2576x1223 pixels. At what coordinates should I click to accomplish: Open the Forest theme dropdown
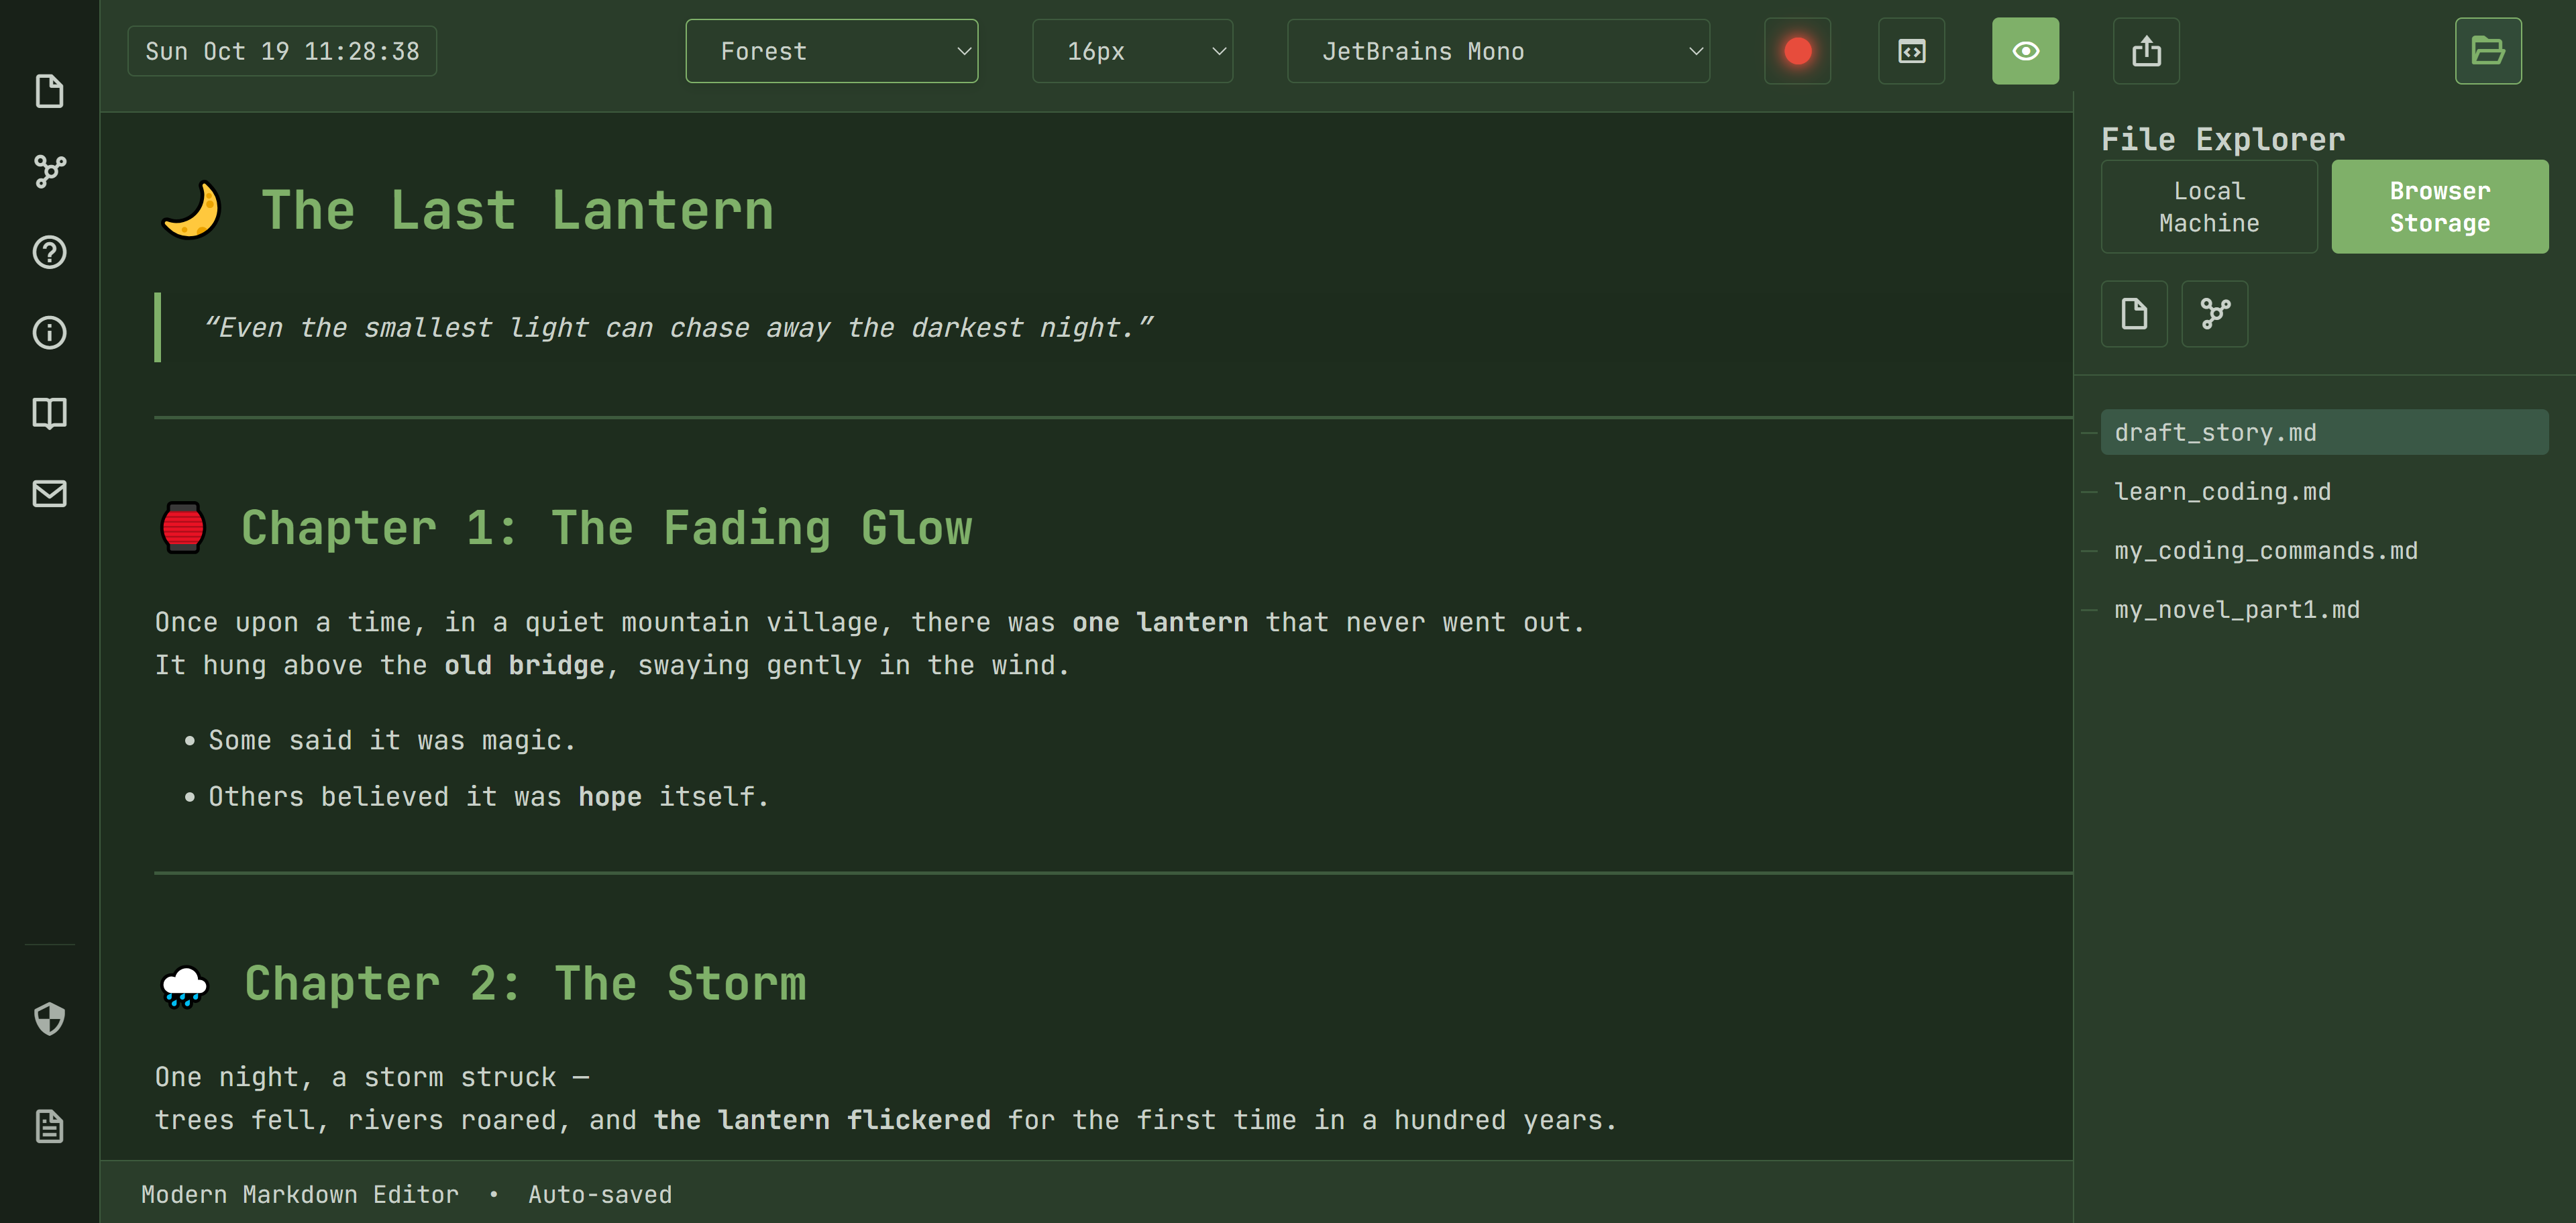[832, 51]
